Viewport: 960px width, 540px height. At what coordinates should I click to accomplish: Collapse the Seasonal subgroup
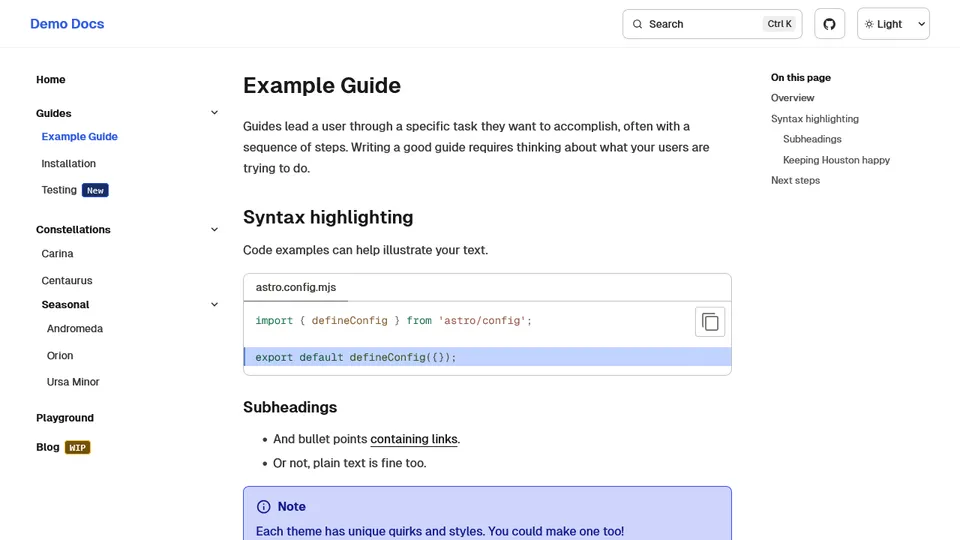(214, 305)
